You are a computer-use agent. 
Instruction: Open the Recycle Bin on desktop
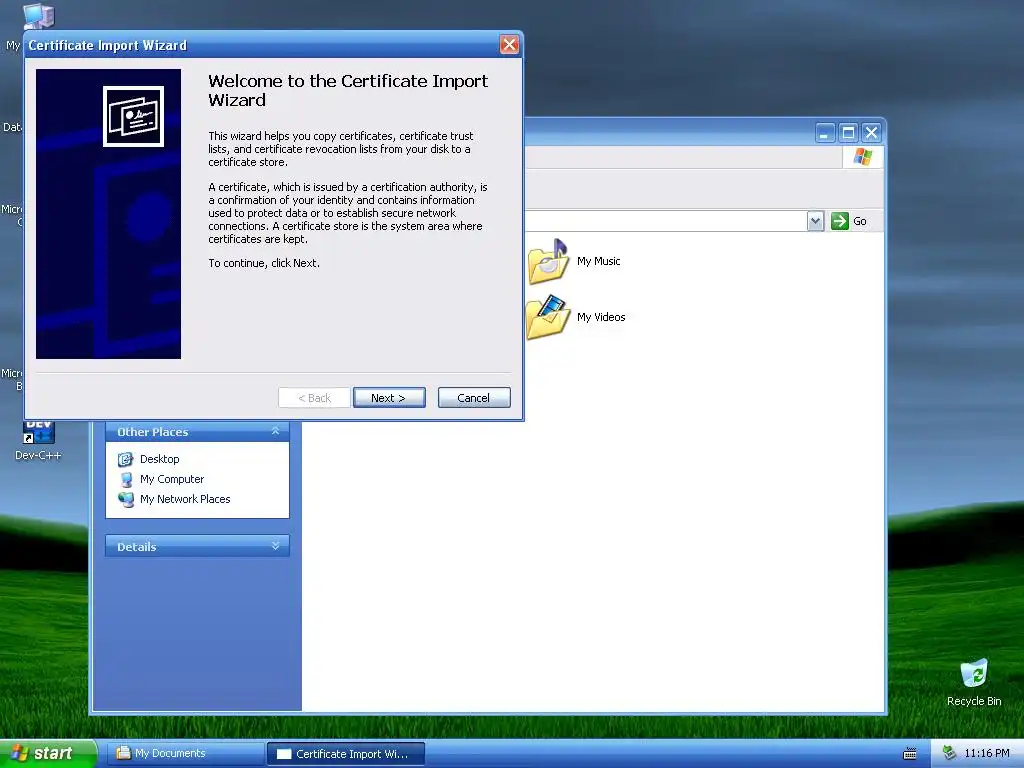[974, 682]
